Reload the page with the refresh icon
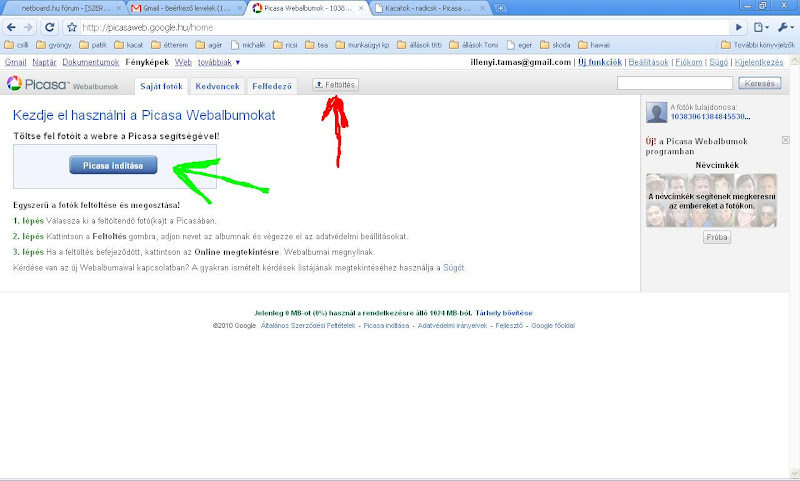This screenshot has height=481, width=800. [x=49, y=27]
